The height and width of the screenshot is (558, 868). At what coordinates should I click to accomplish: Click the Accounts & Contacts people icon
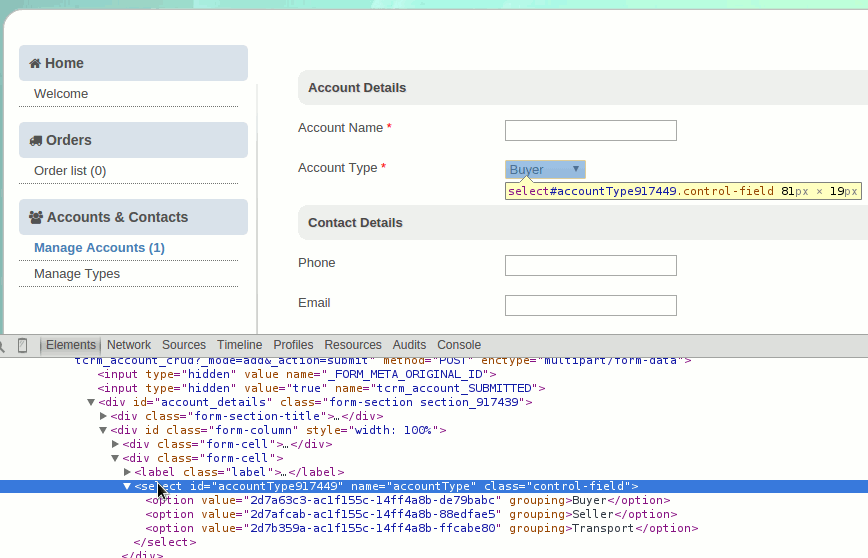tap(36, 217)
